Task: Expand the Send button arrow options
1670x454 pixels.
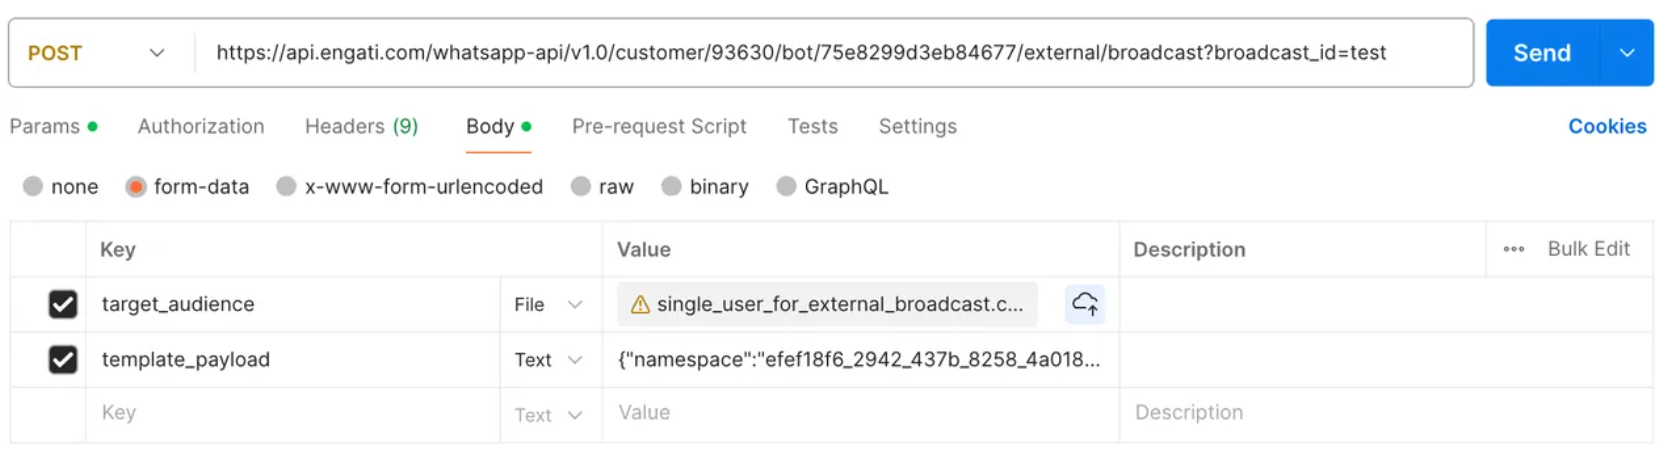Action: 1627,53
